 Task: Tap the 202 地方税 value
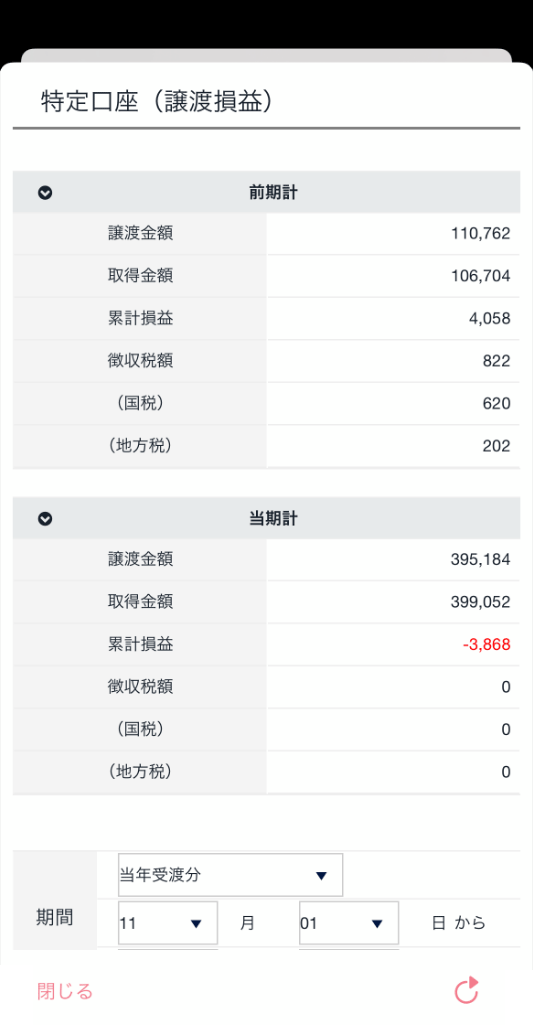click(497, 446)
